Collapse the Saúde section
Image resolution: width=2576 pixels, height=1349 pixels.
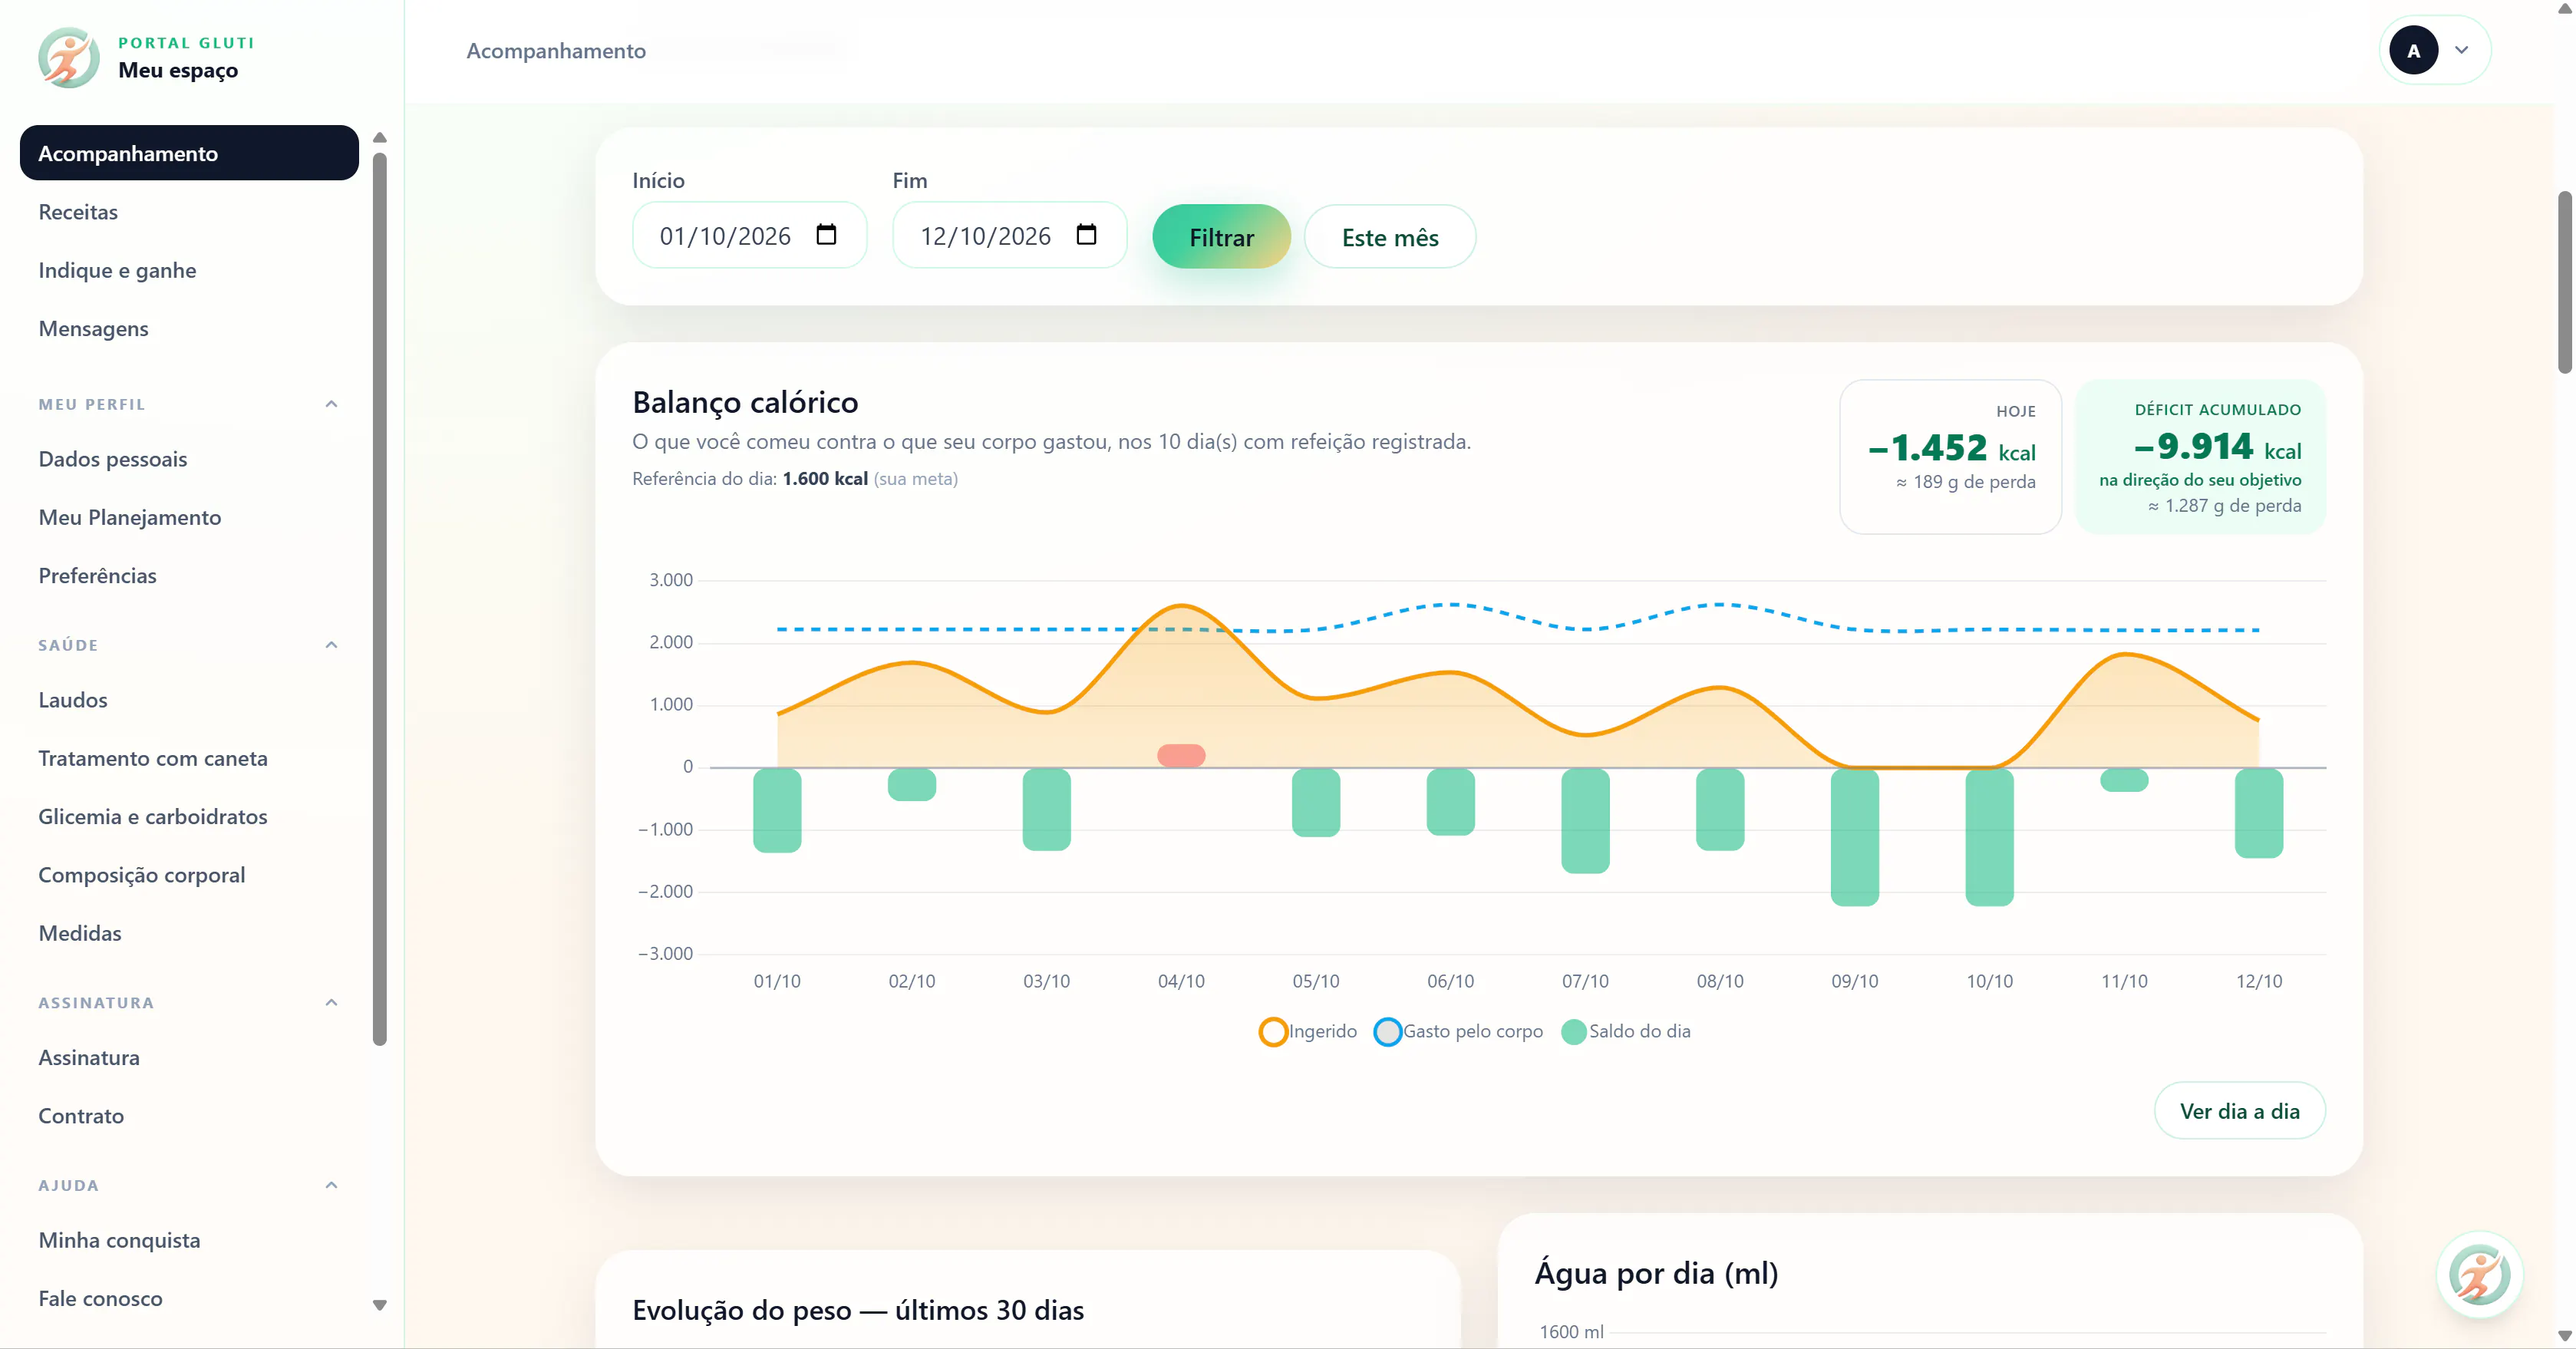click(x=332, y=645)
